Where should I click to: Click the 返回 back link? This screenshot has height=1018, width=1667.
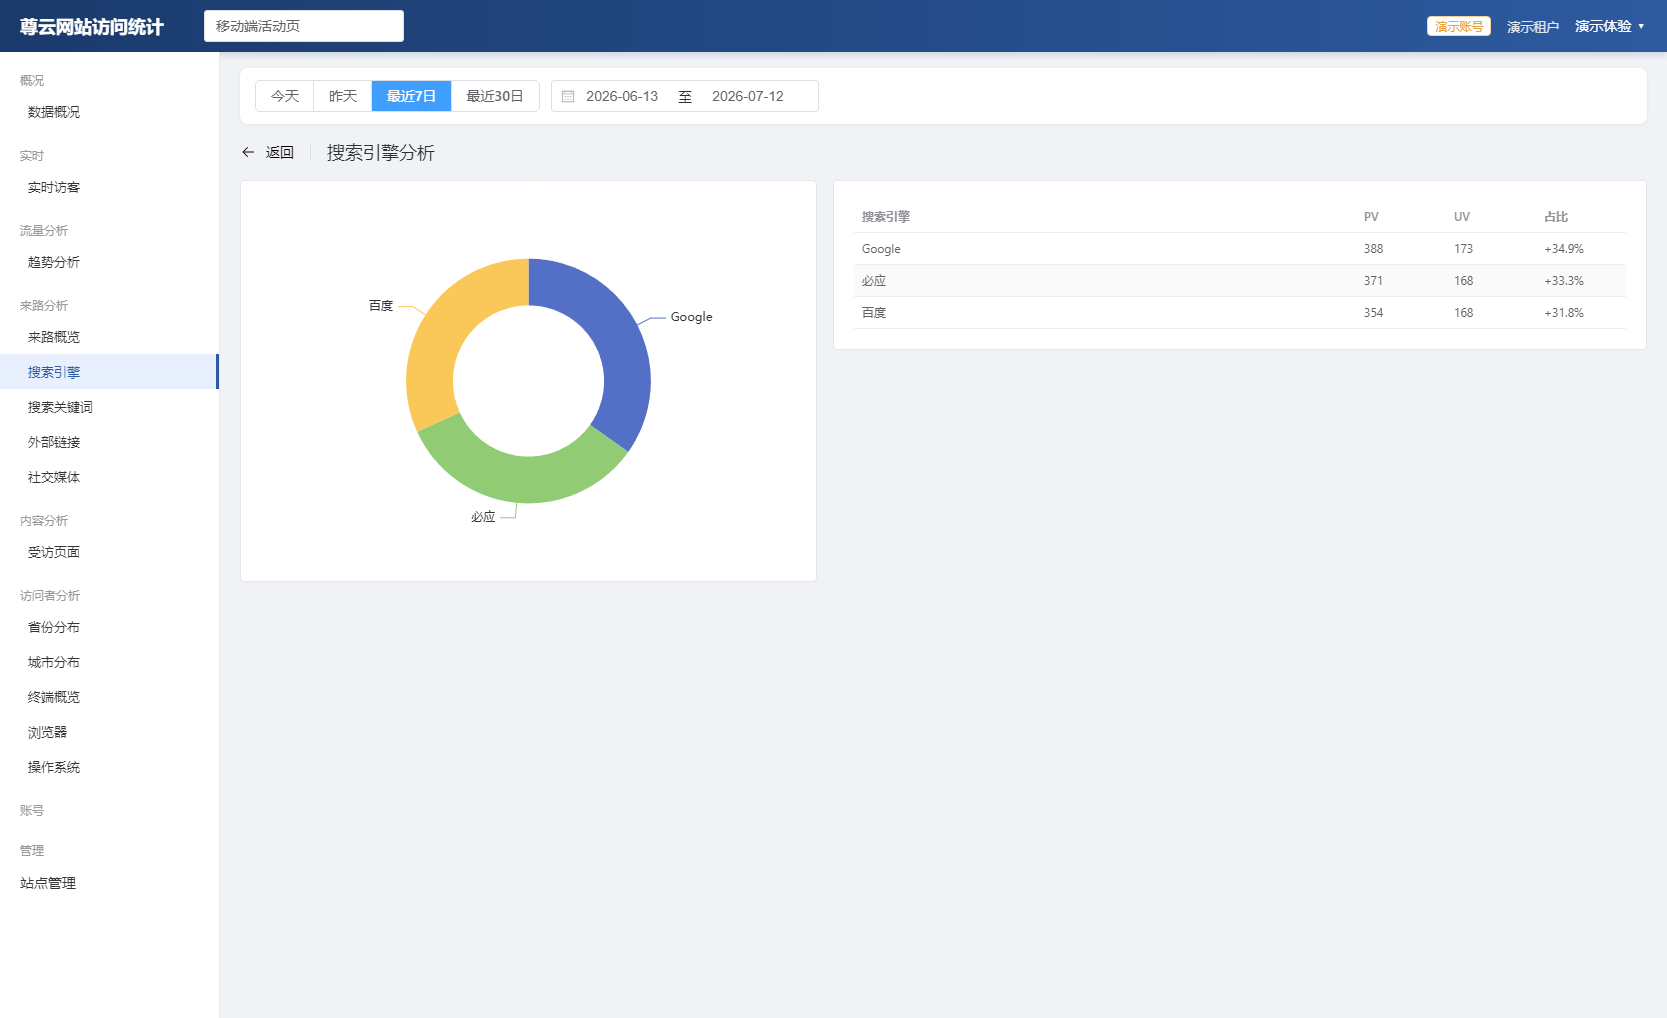(280, 152)
